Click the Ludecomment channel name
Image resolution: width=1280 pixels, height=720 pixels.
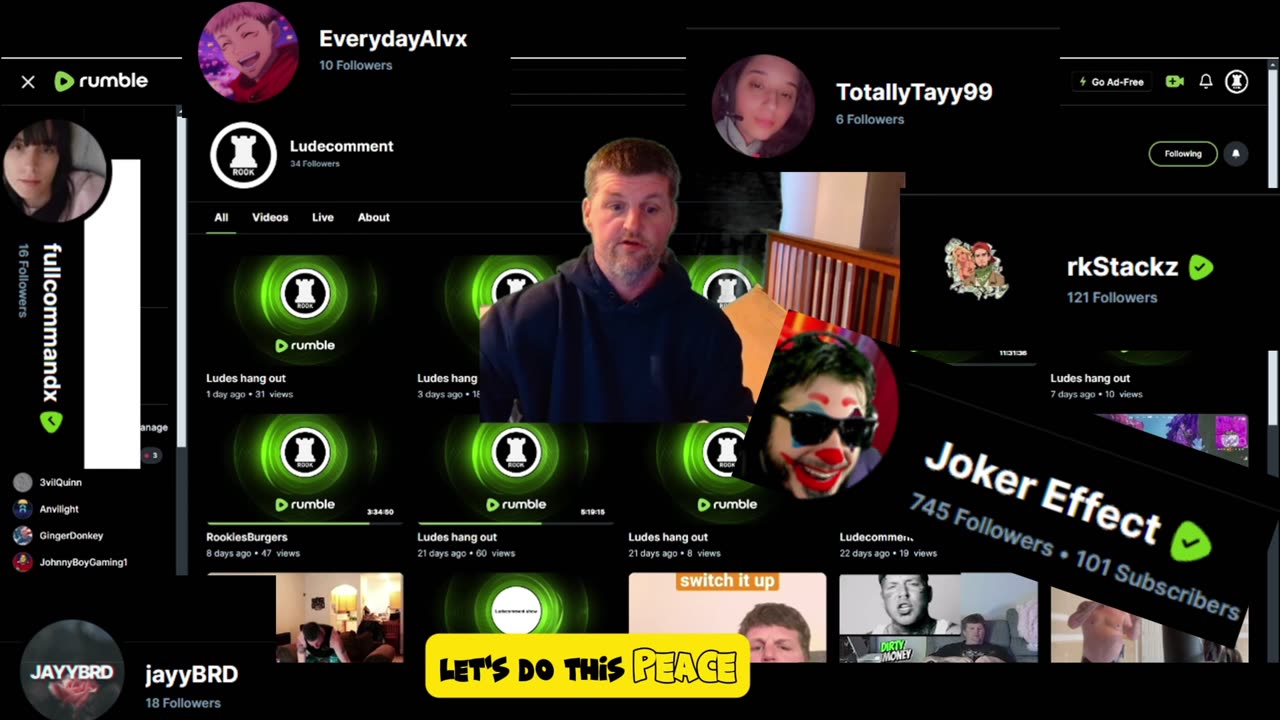[x=341, y=146]
